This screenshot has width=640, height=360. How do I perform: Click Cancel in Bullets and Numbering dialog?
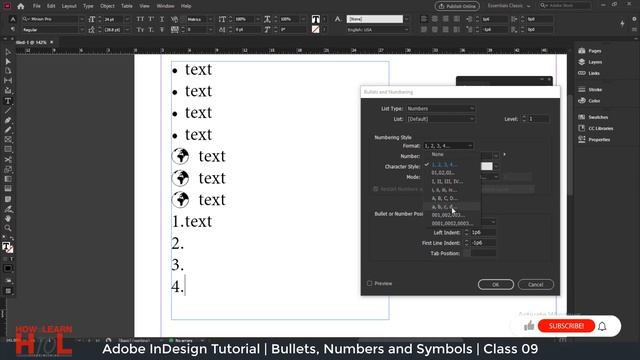536,284
